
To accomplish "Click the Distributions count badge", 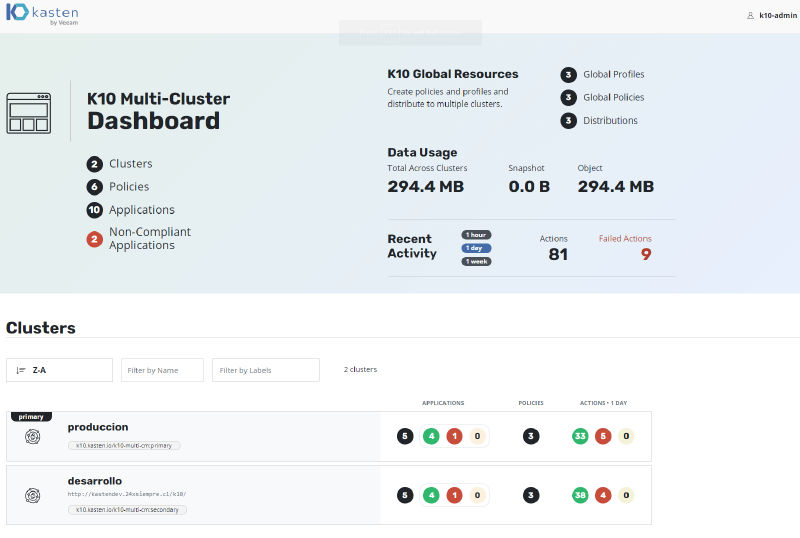I will tap(568, 120).
